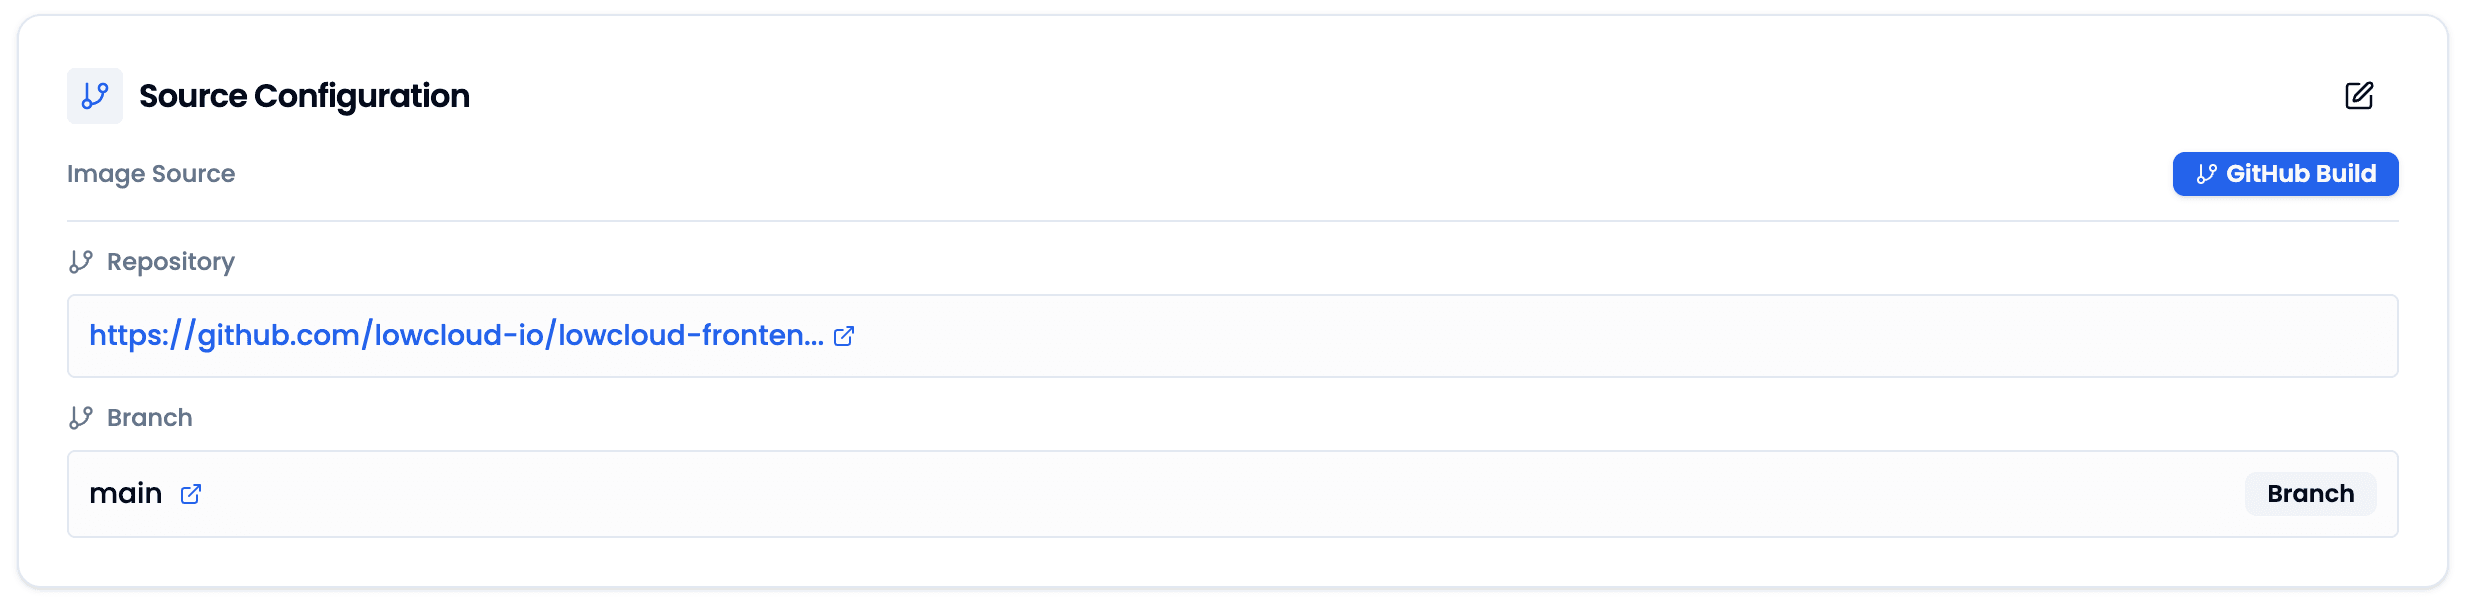Screen dimensions: 2472x610
Task: Click the main branch link
Action: 125,493
